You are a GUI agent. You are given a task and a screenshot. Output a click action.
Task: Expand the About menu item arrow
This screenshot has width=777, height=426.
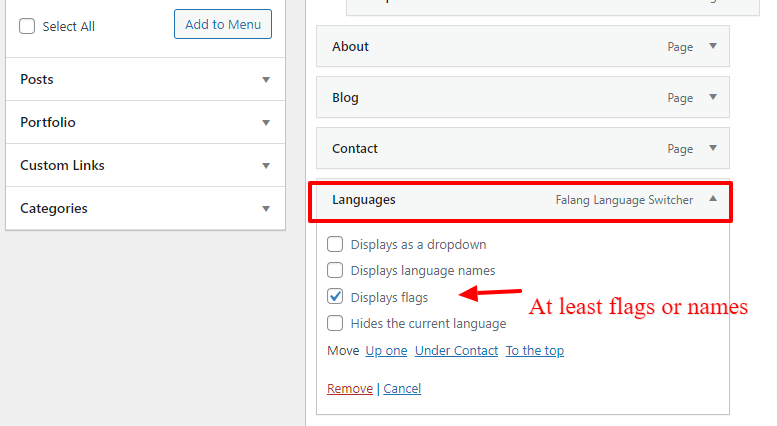click(x=713, y=46)
